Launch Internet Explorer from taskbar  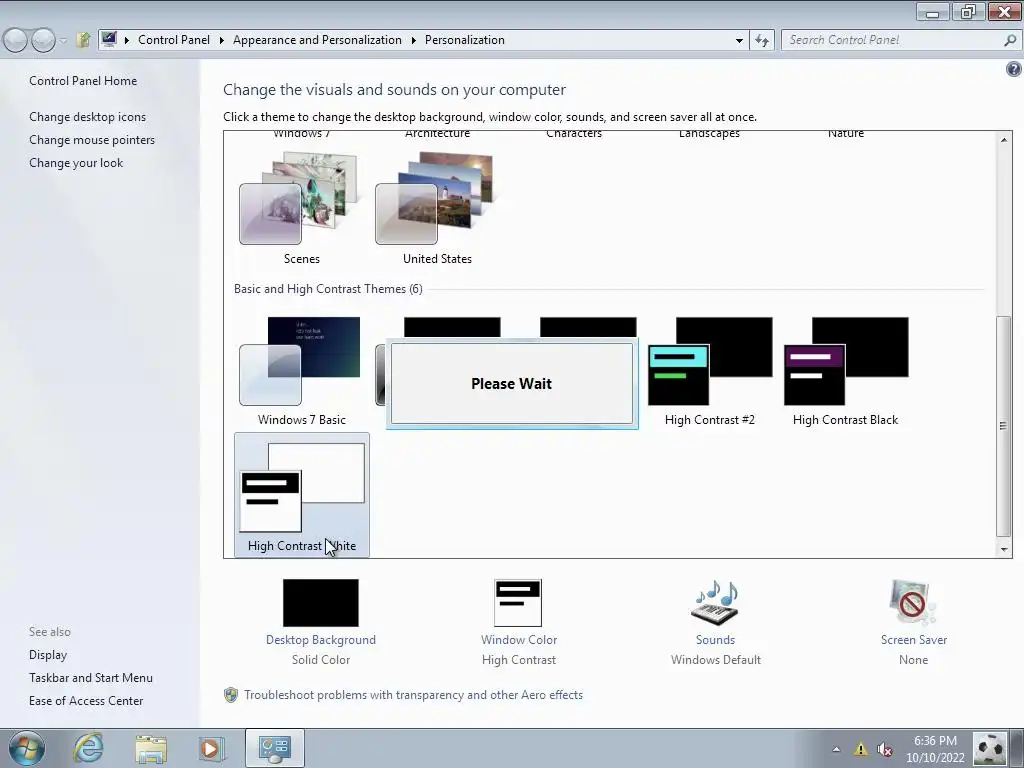click(x=88, y=748)
